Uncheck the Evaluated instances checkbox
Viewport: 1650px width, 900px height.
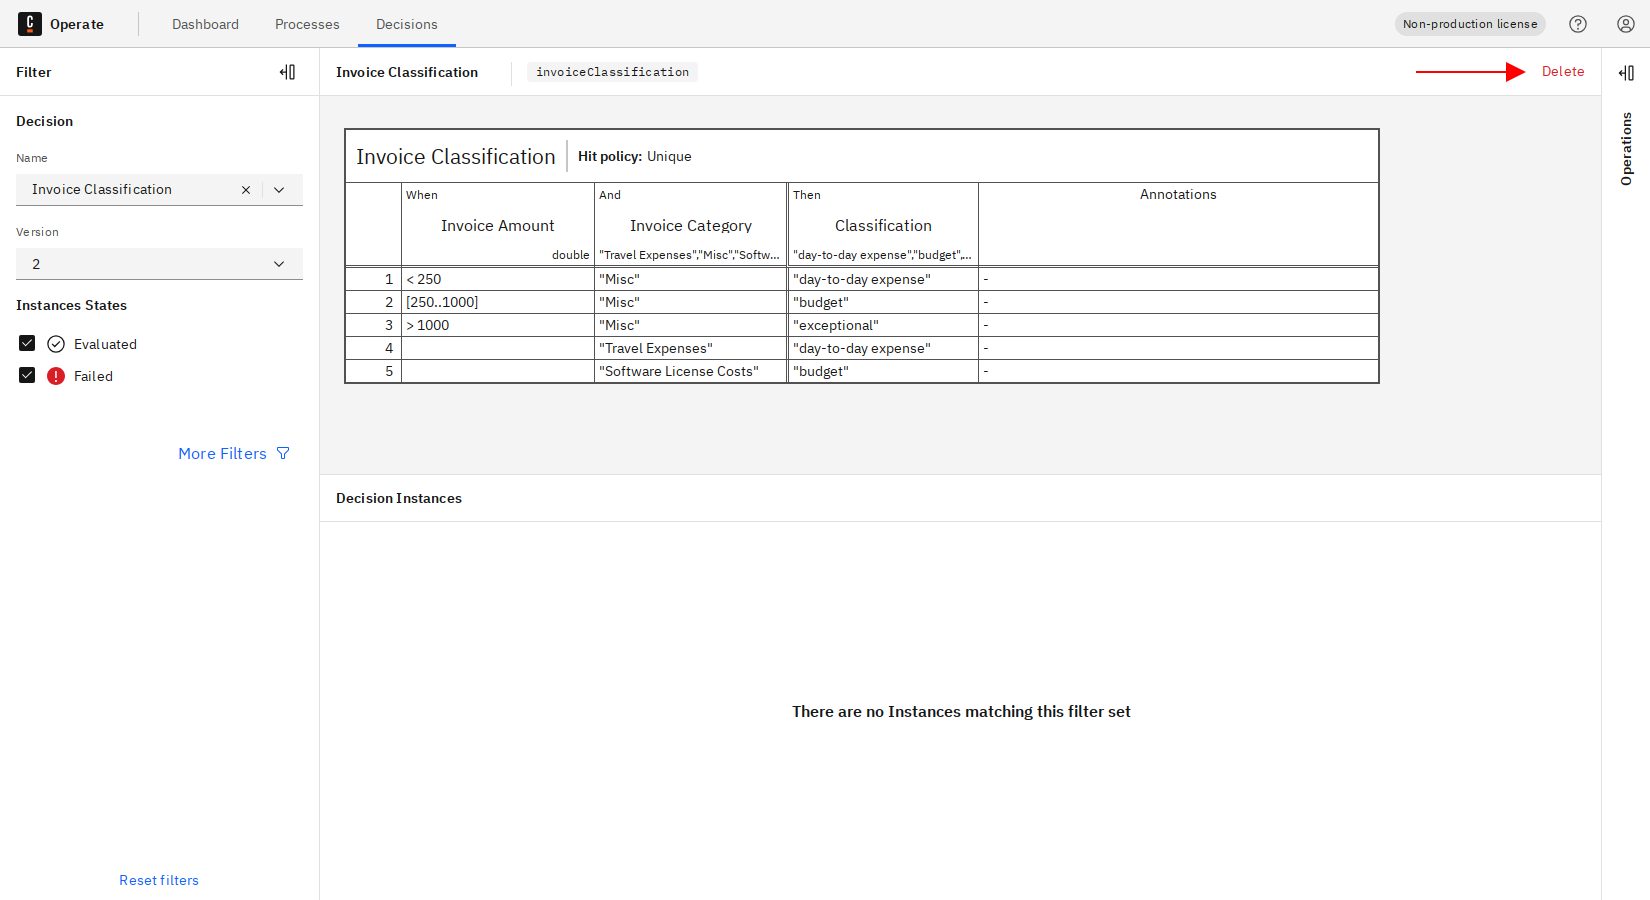point(27,344)
